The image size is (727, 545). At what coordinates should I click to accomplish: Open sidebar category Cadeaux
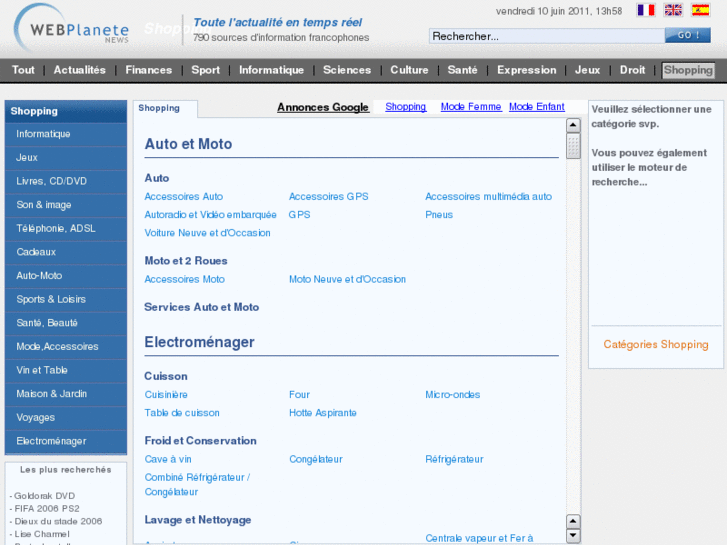[x=66, y=252]
